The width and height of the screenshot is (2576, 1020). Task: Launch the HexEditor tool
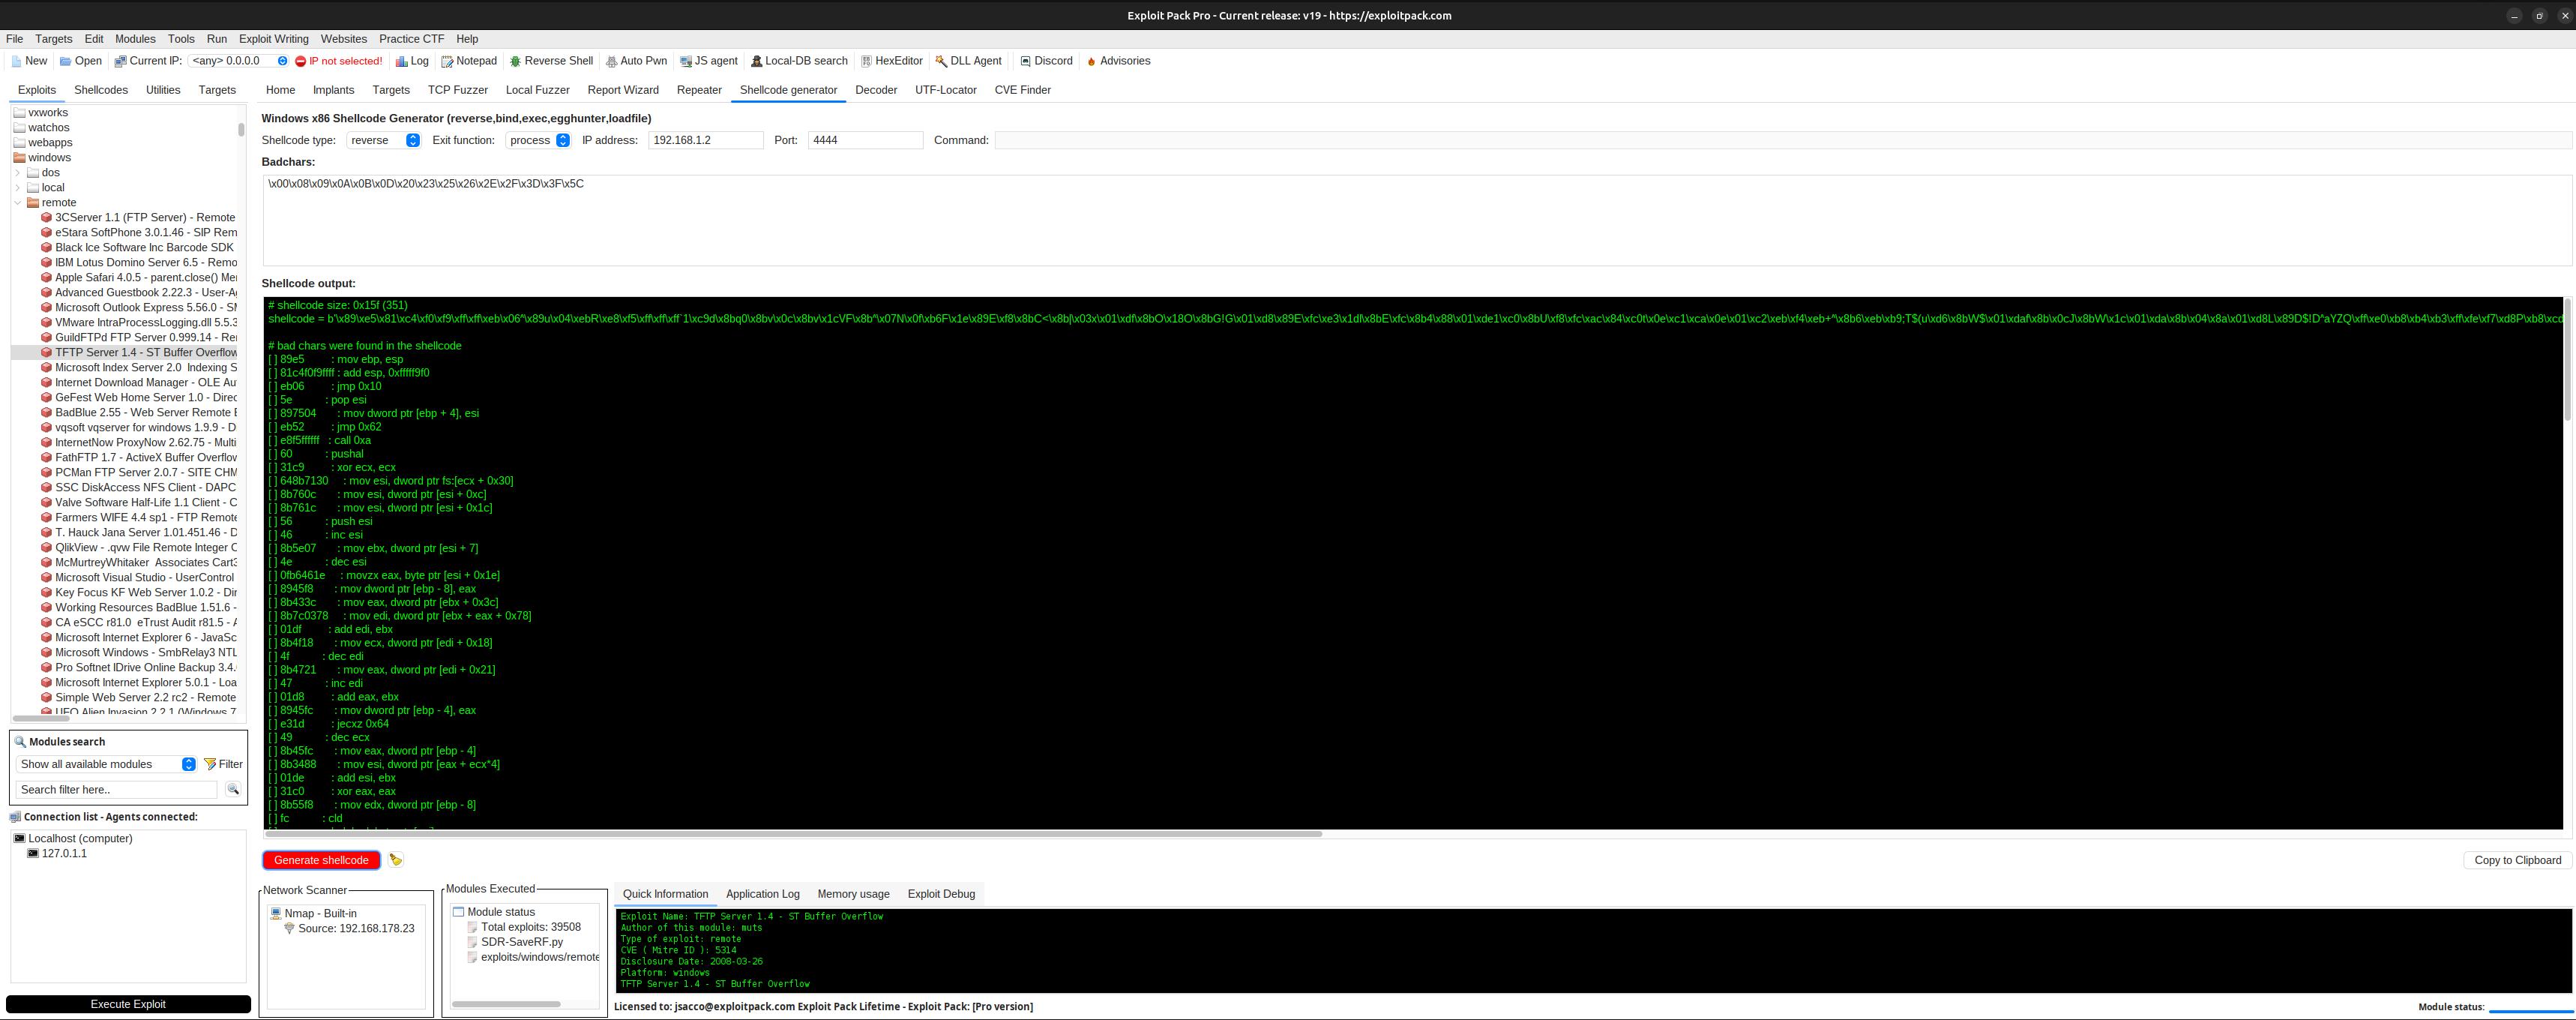pos(891,61)
